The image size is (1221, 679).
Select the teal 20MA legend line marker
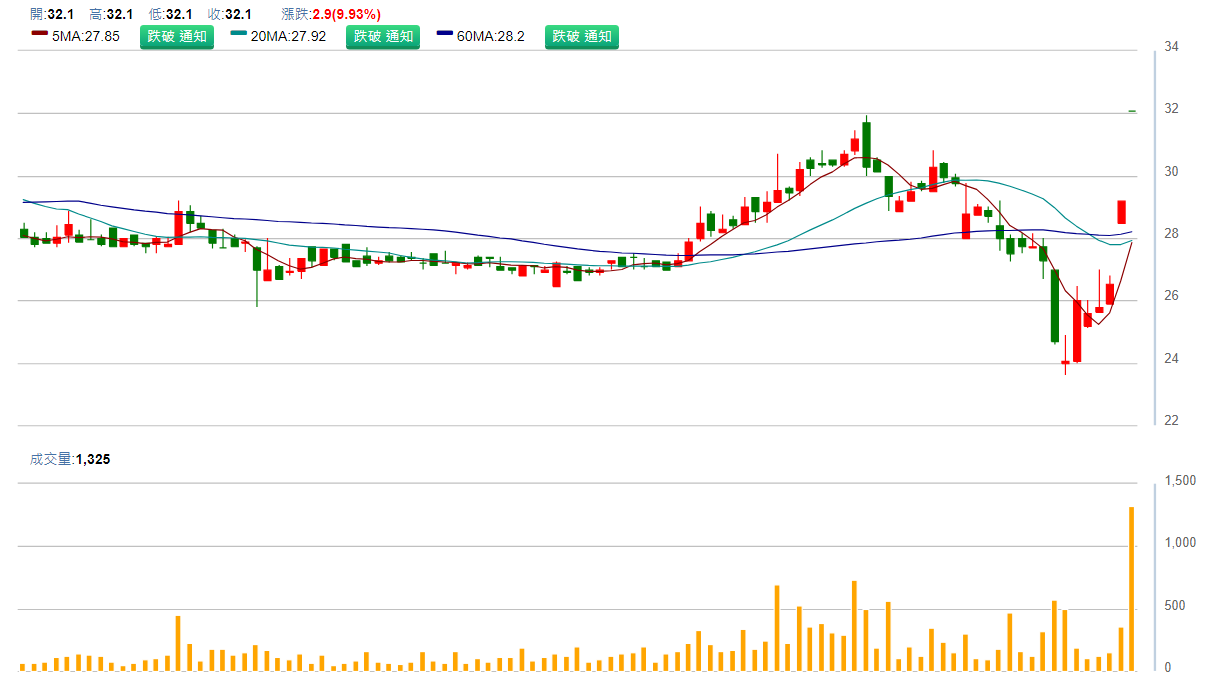point(239,33)
